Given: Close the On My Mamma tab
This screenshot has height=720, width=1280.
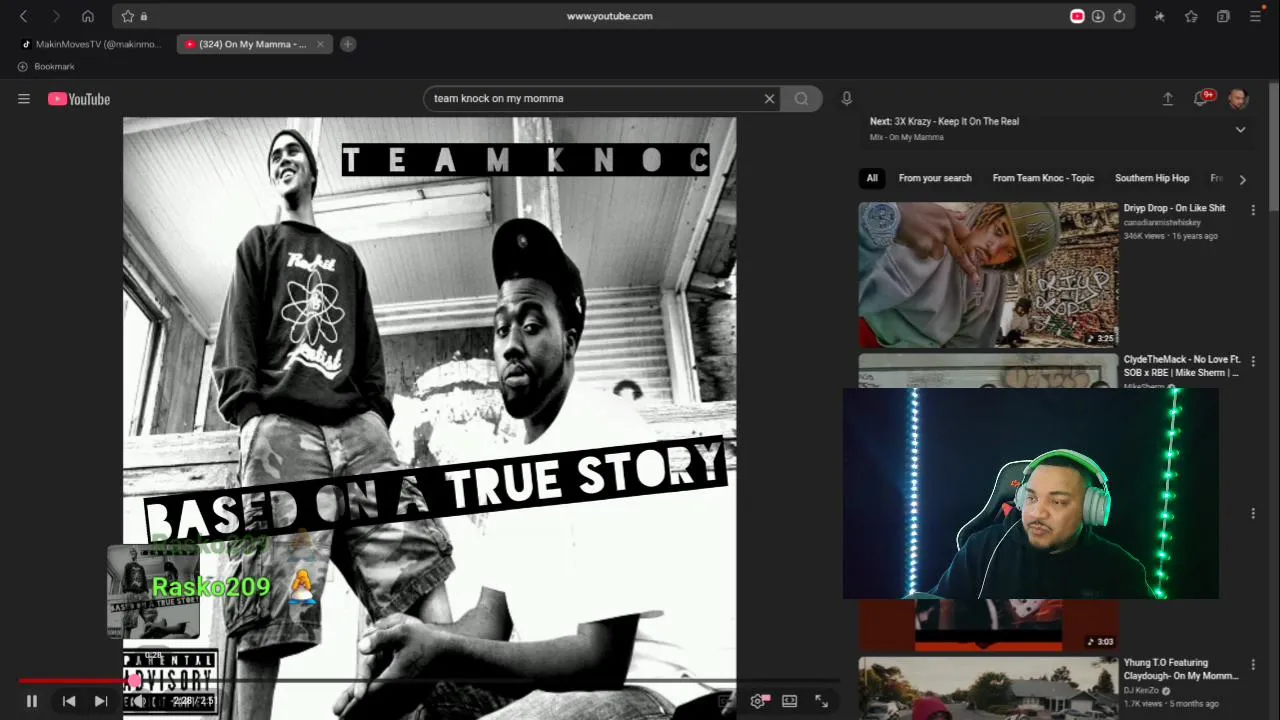Looking at the screenshot, I should tap(320, 44).
